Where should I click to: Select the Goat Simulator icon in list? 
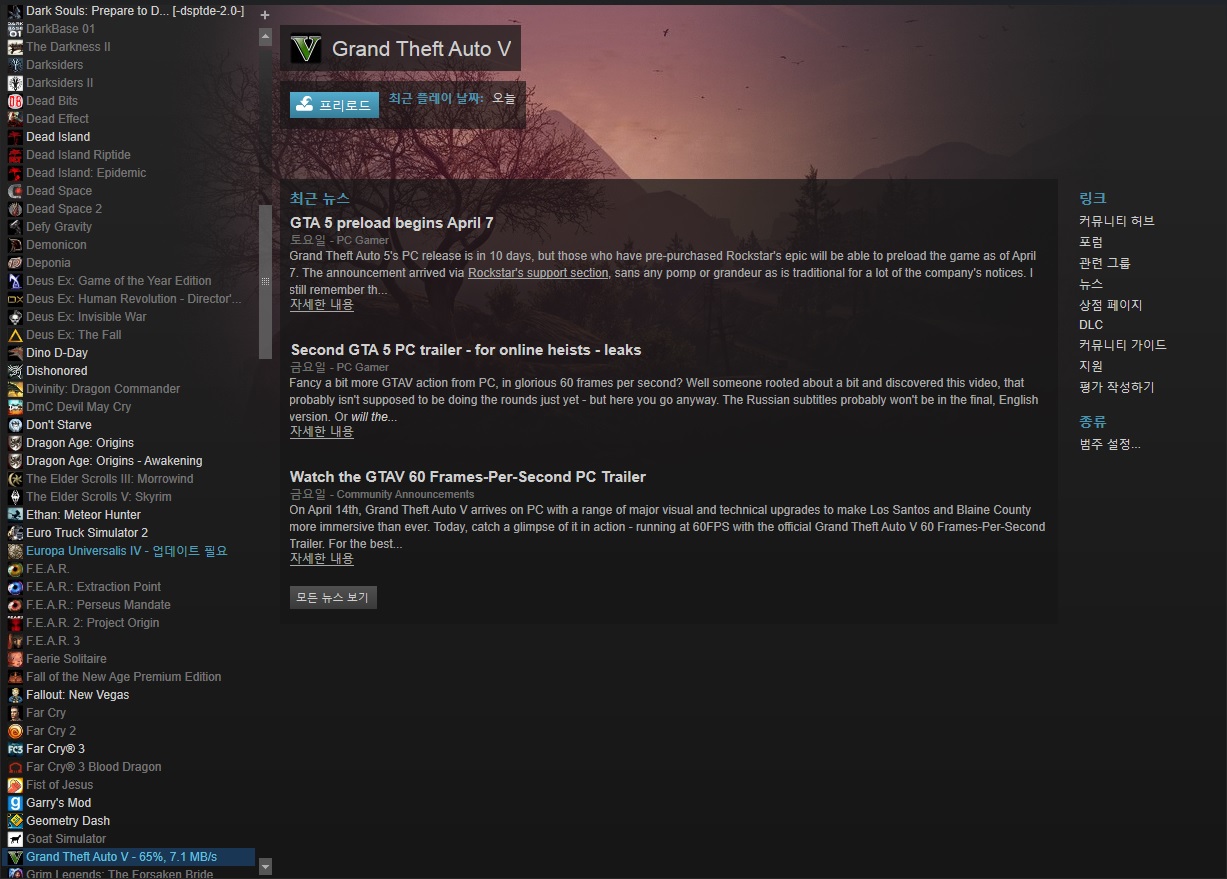(x=15, y=839)
